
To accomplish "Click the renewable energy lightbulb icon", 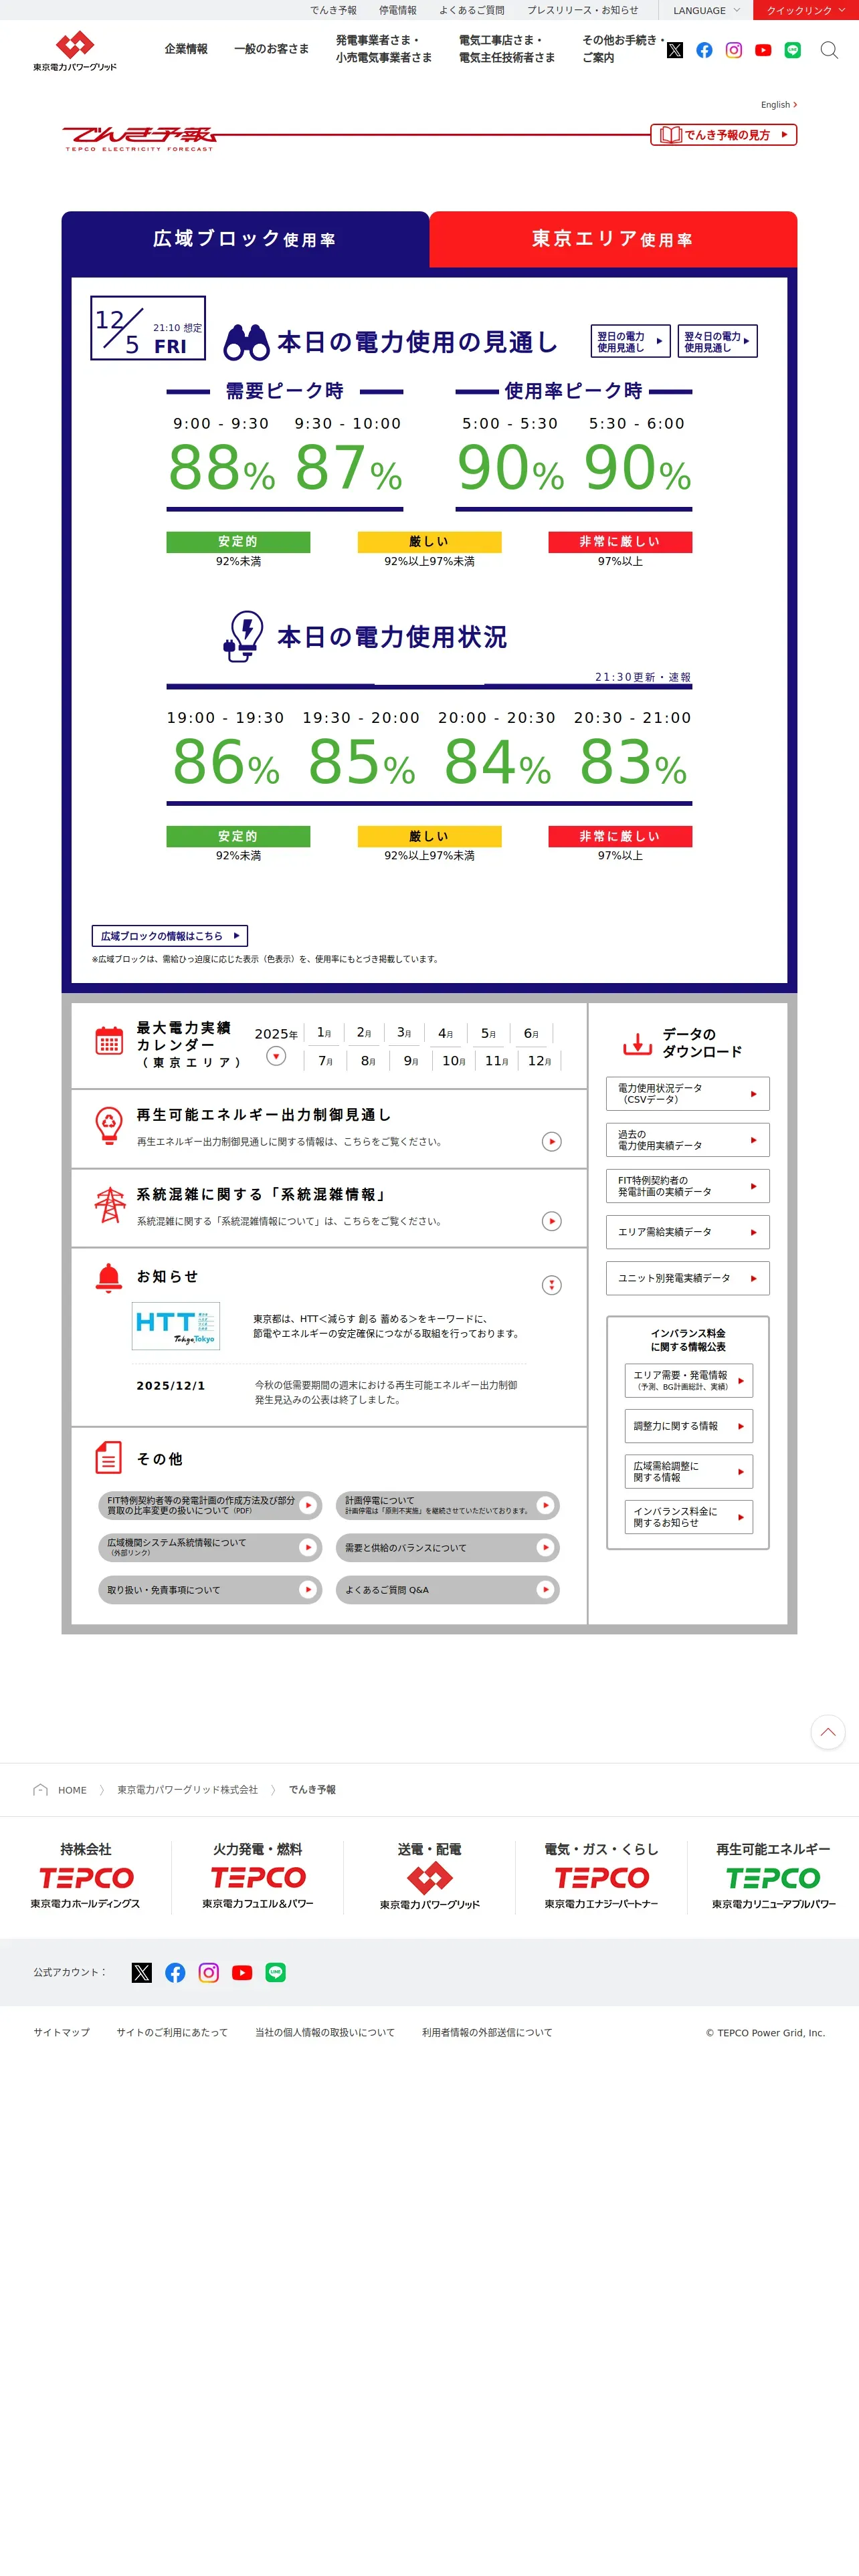I will 109,1125.
